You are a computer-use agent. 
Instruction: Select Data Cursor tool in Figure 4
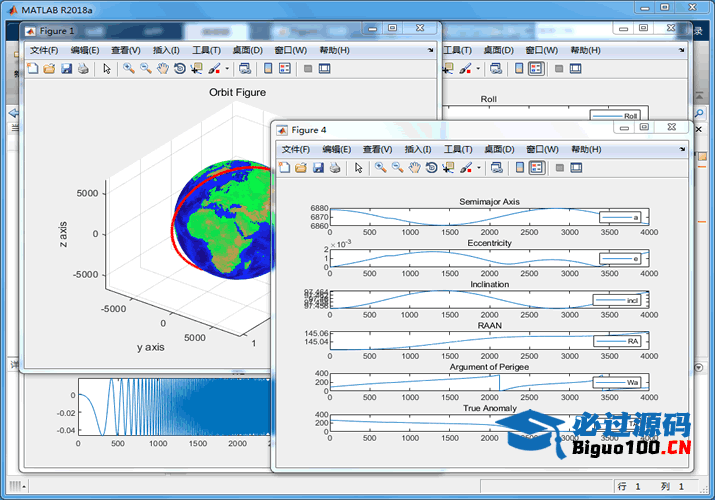point(448,168)
